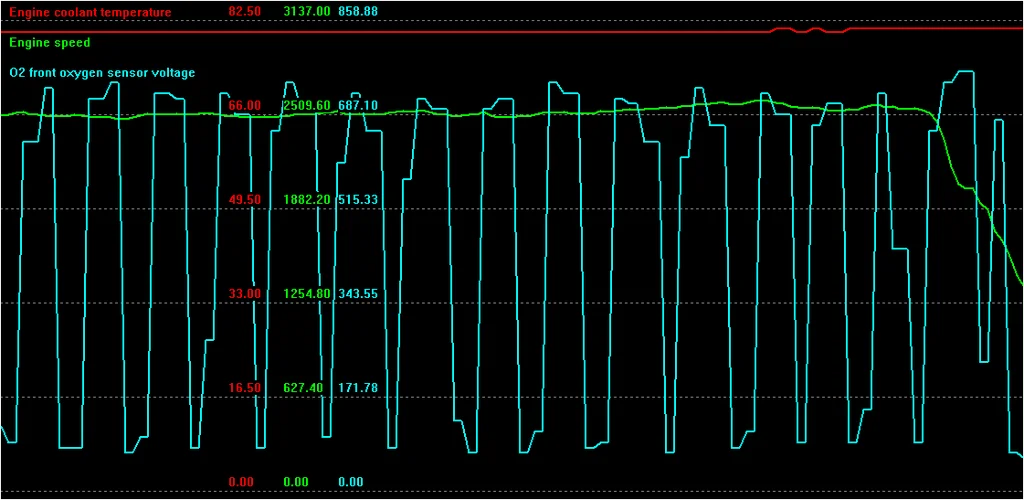Click the red axis value 49.50
The width and height of the screenshot is (1024, 500).
click(x=245, y=199)
